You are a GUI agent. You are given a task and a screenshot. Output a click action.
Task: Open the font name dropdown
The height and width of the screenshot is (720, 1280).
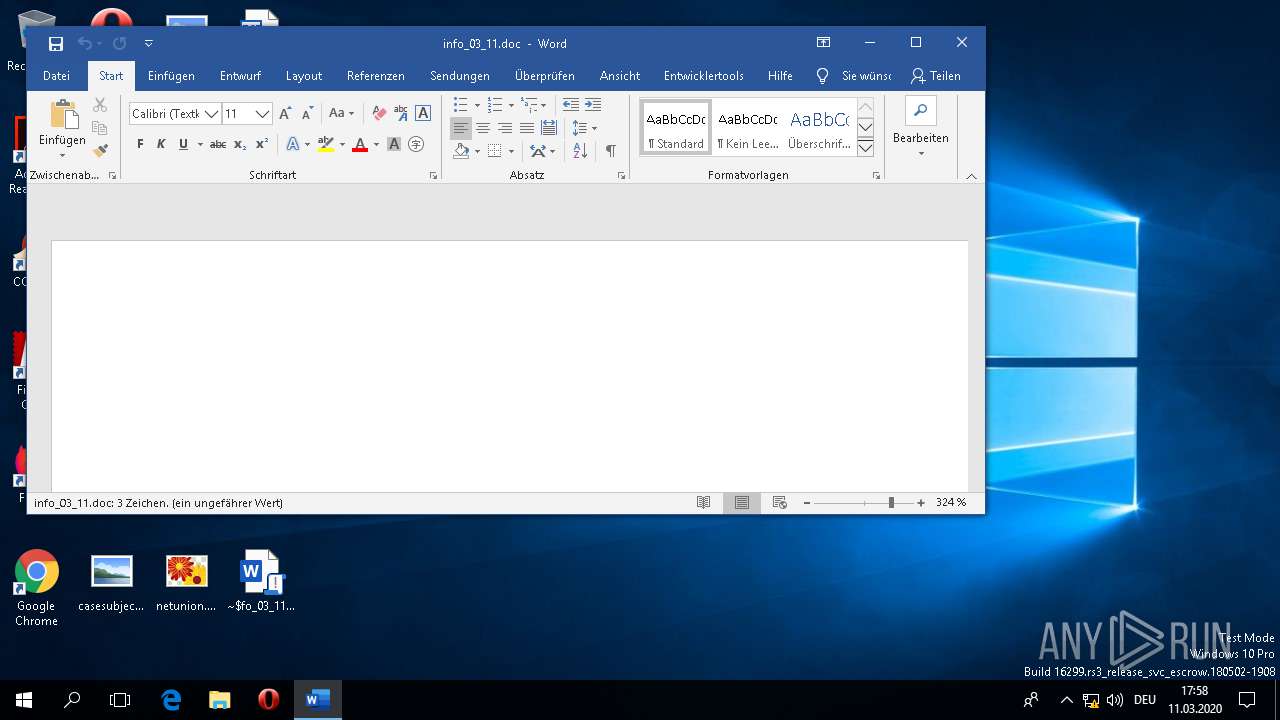tap(211, 114)
